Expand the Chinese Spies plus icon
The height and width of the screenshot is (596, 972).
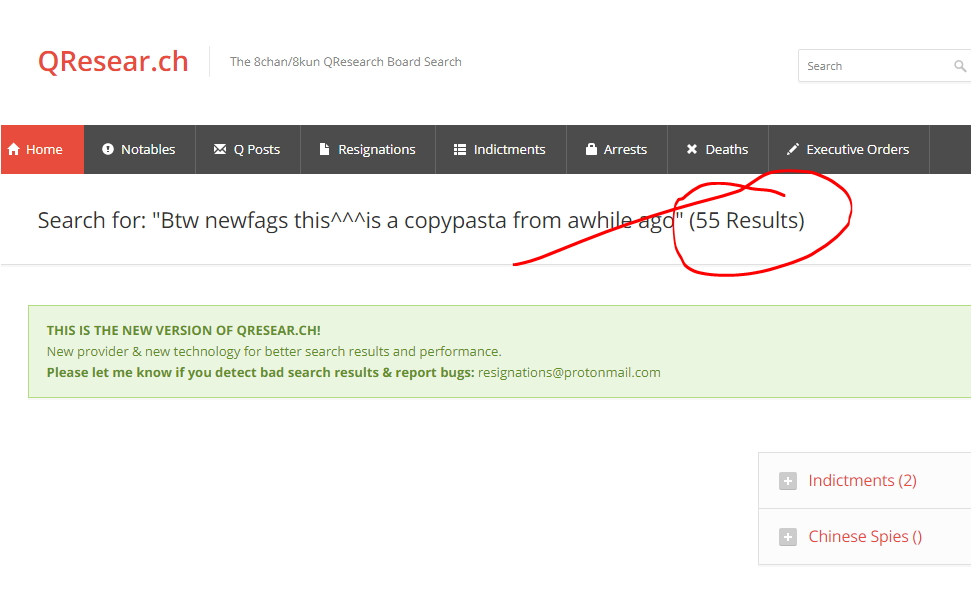[788, 537]
